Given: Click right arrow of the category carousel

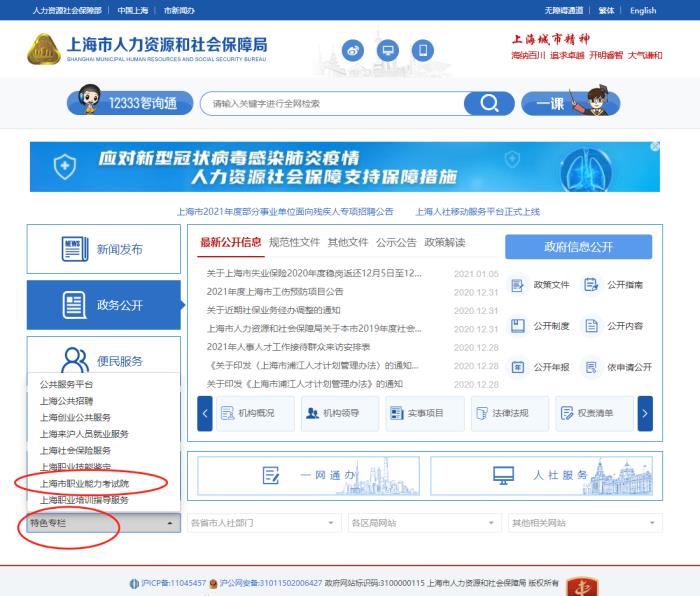Looking at the screenshot, I should click(x=645, y=413).
